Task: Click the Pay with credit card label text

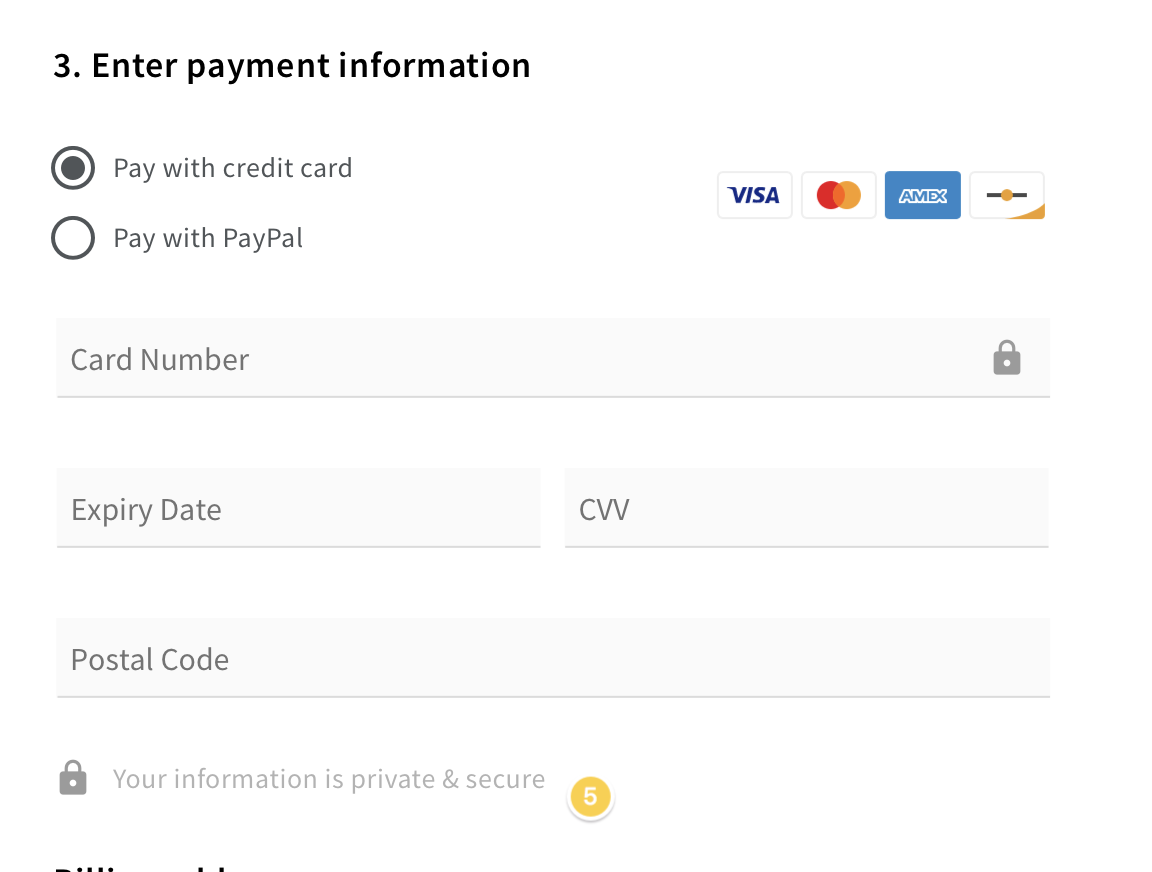Action: pos(232,167)
